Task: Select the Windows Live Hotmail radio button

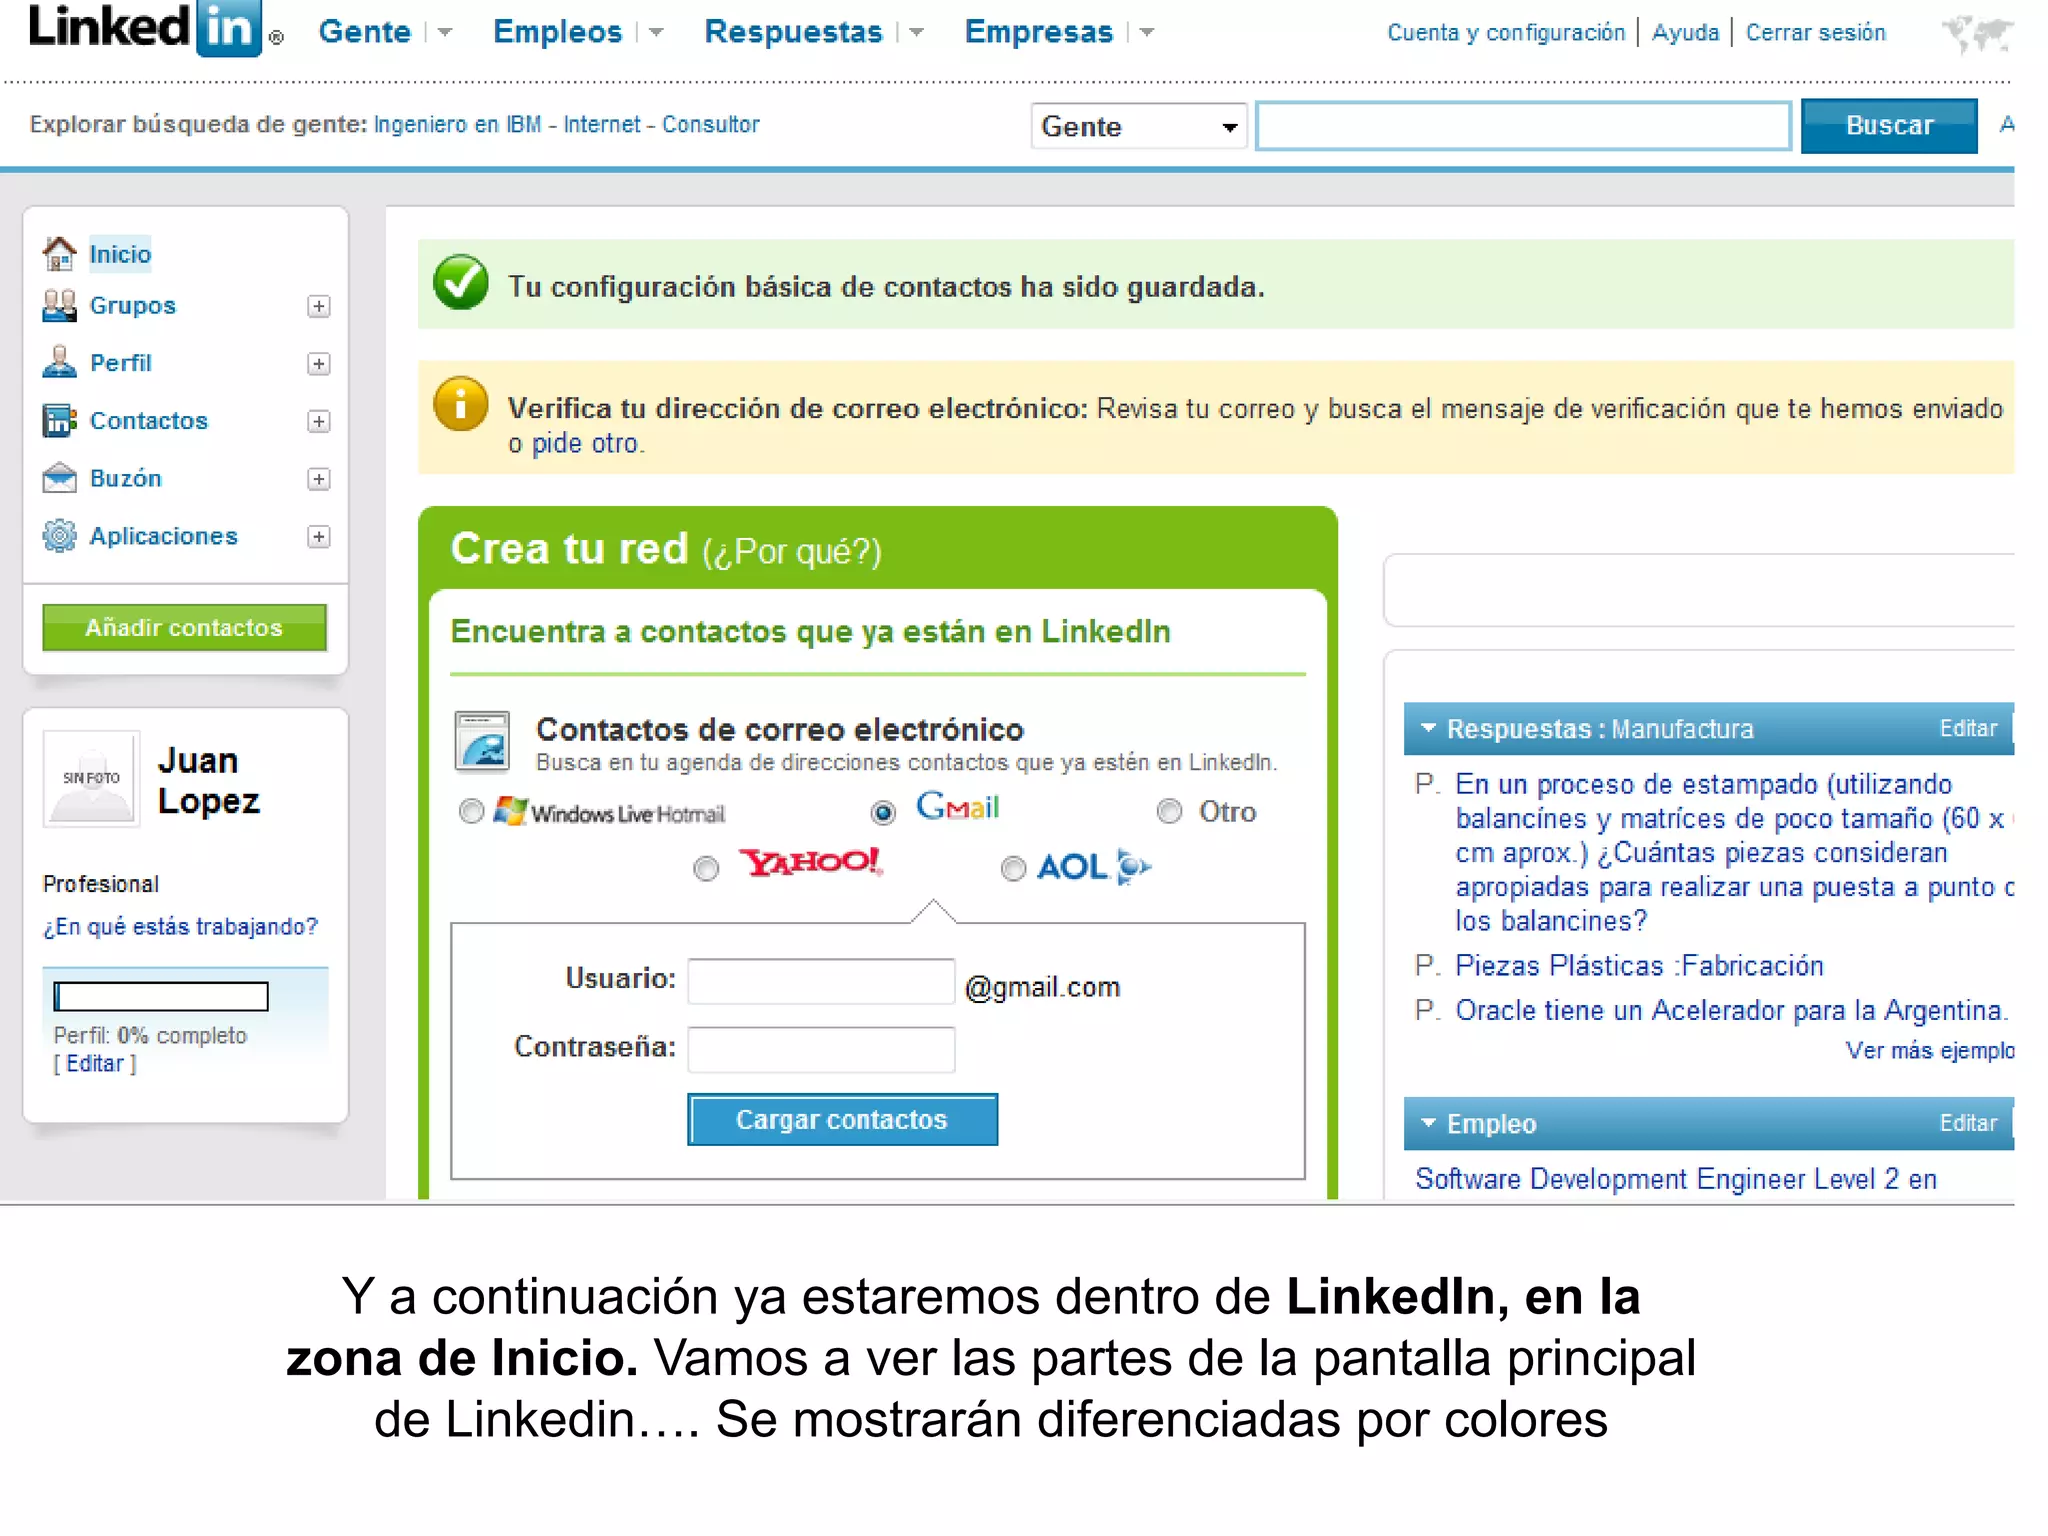Action: tap(471, 811)
